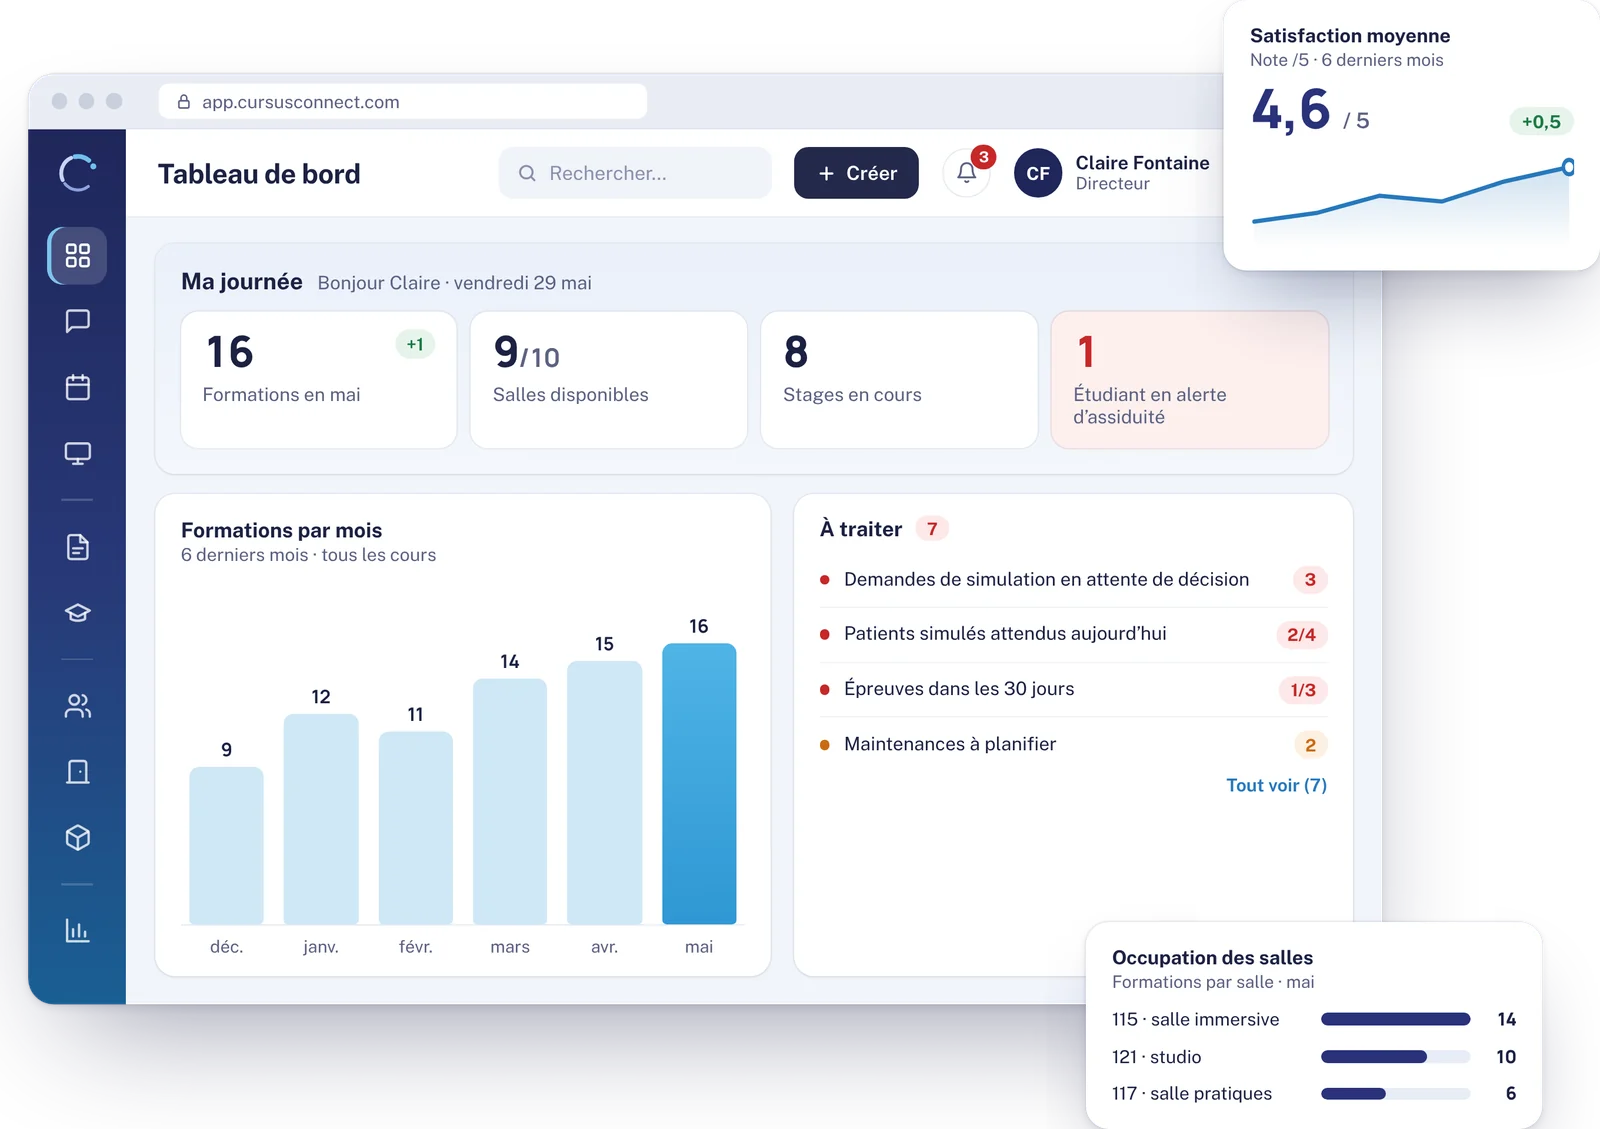This screenshot has width=1600, height=1129.
Task: Open the Salles disponibles card
Action: tap(608, 380)
